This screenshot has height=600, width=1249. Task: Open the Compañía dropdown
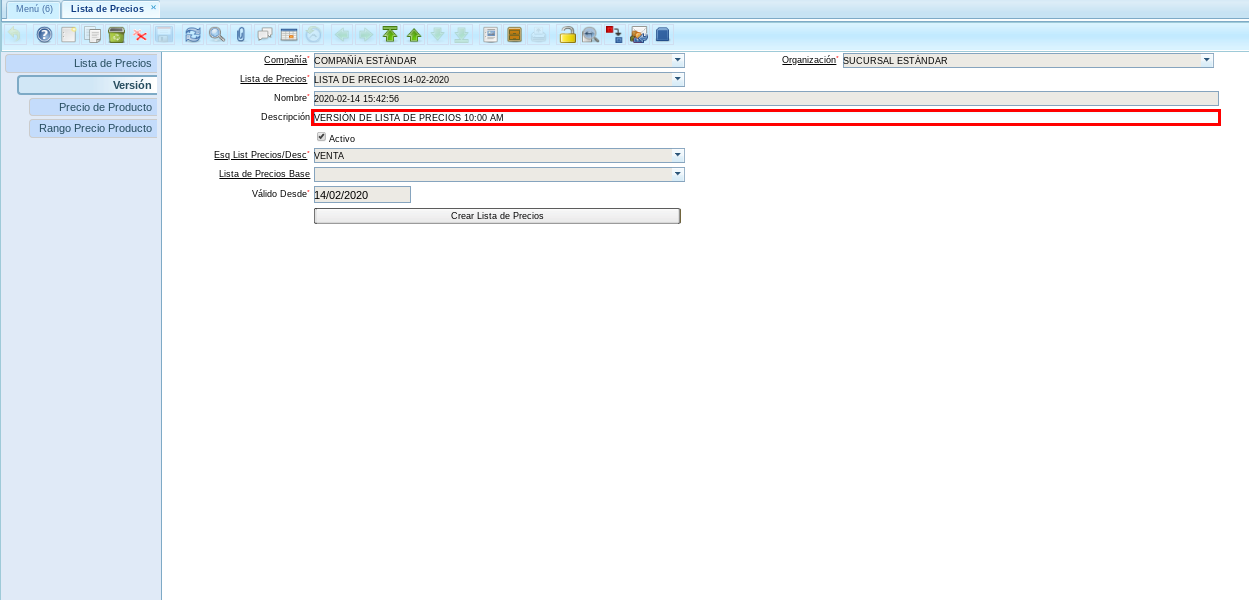678,60
